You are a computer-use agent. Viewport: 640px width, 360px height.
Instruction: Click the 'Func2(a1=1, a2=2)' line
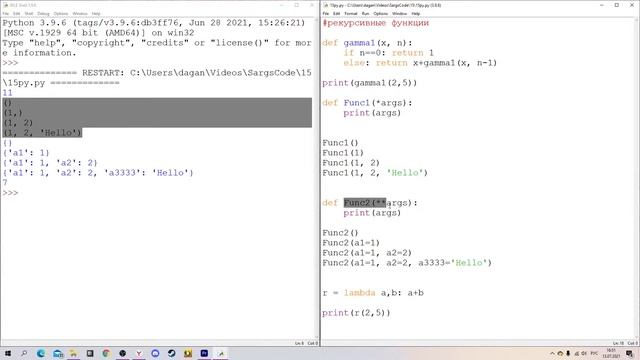click(367, 253)
